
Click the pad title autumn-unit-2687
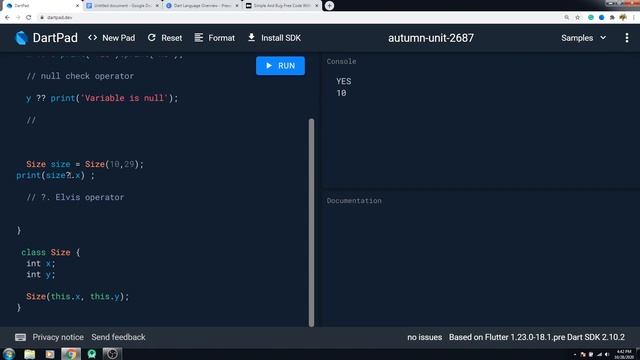(431, 38)
